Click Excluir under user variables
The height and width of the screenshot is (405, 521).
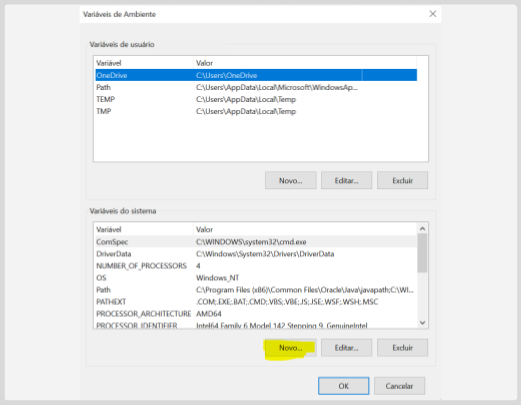pyautogui.click(x=402, y=180)
